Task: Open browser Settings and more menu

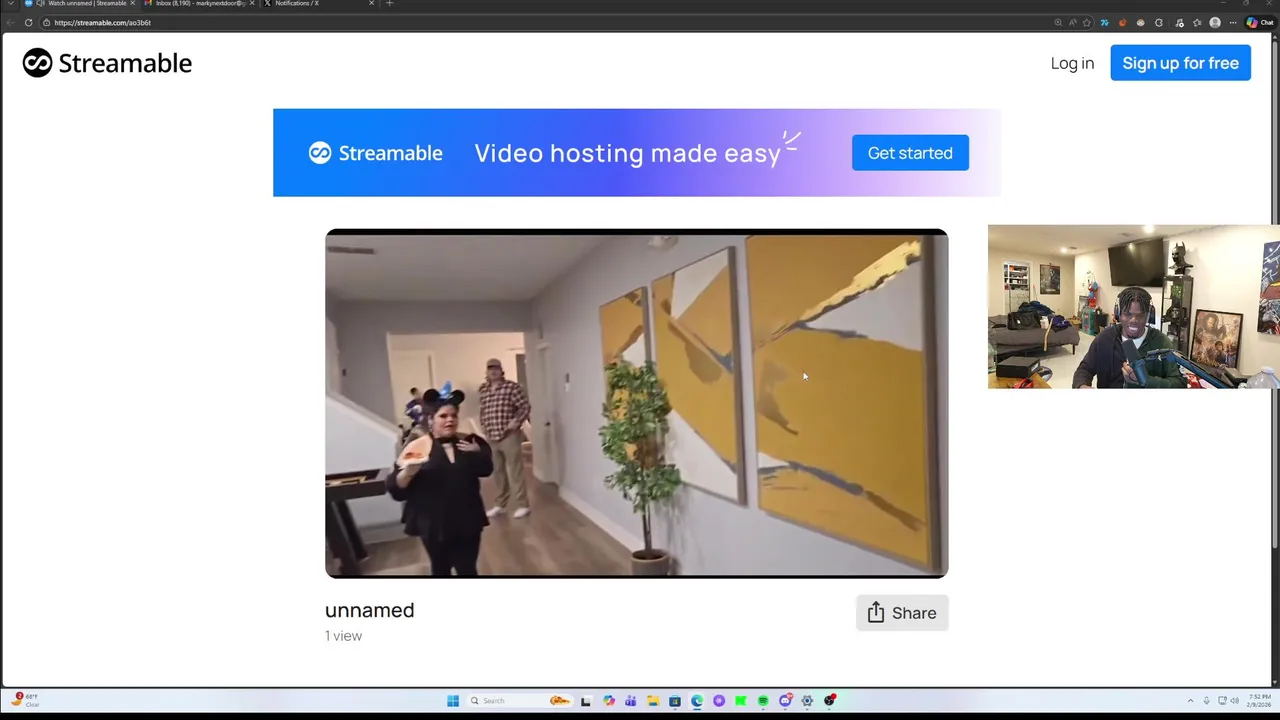Action: [1233, 22]
